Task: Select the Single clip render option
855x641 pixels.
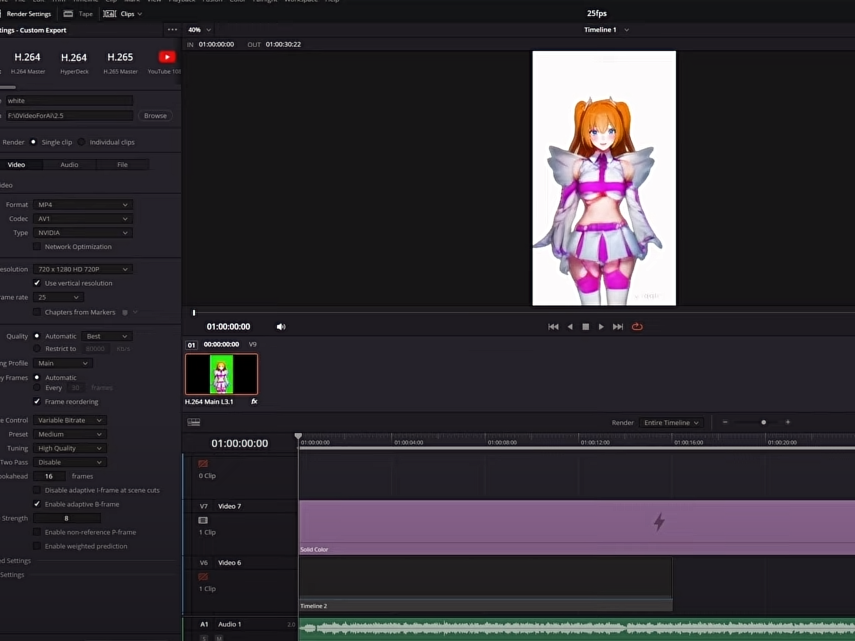Action: [x=33, y=142]
